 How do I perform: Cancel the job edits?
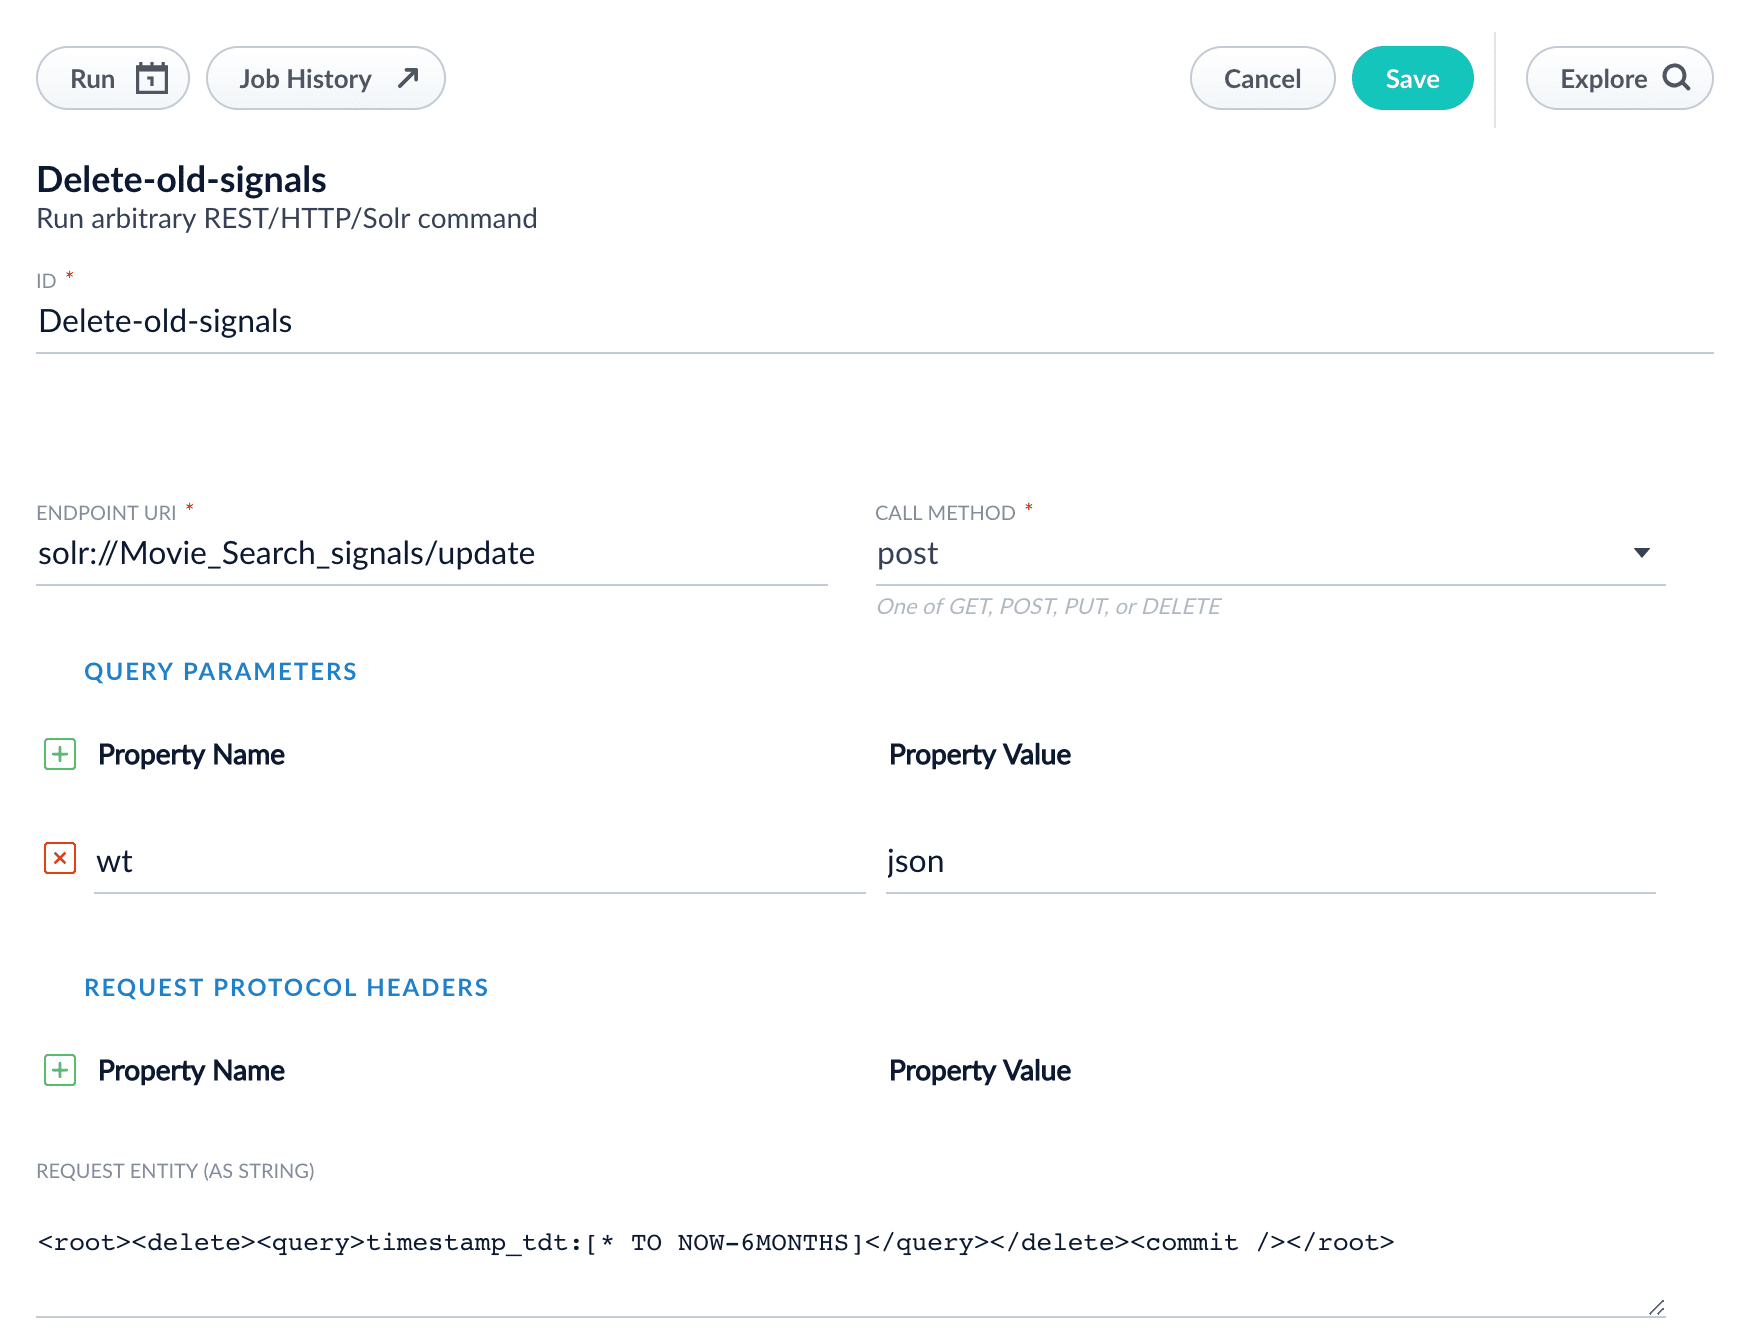click(x=1262, y=78)
